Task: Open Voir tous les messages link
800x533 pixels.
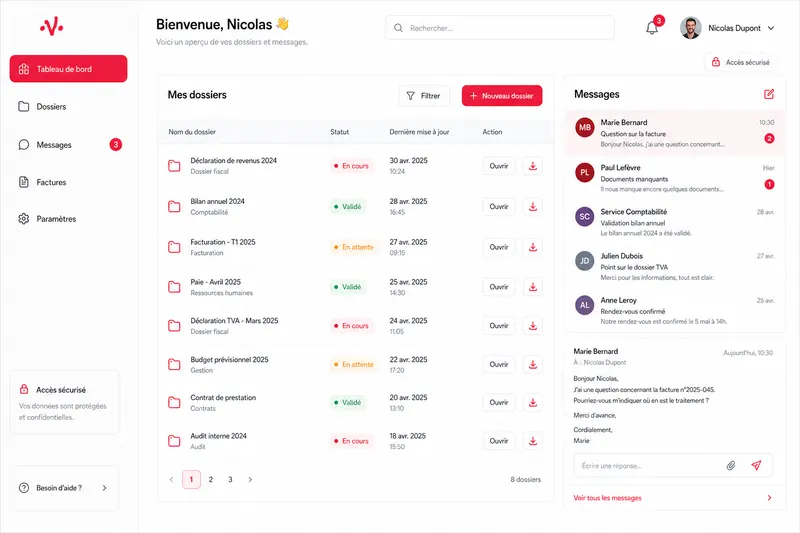Action: tap(607, 498)
